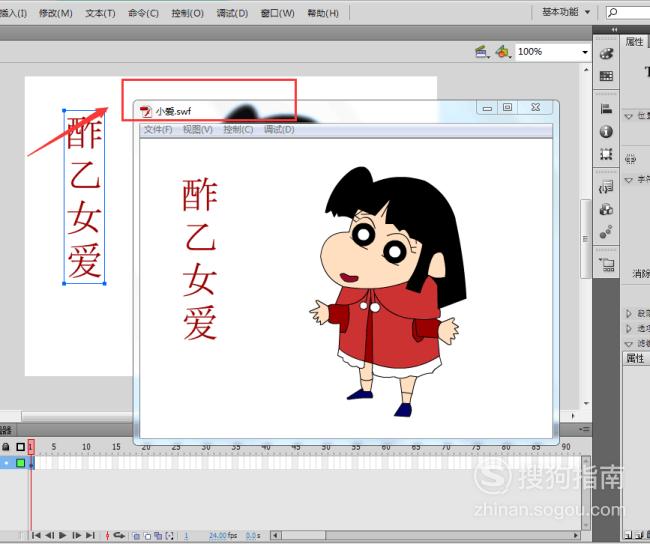Toggle show all layers as outlines
Viewport: 650px width, 544px height.
pyautogui.click(x=20, y=447)
